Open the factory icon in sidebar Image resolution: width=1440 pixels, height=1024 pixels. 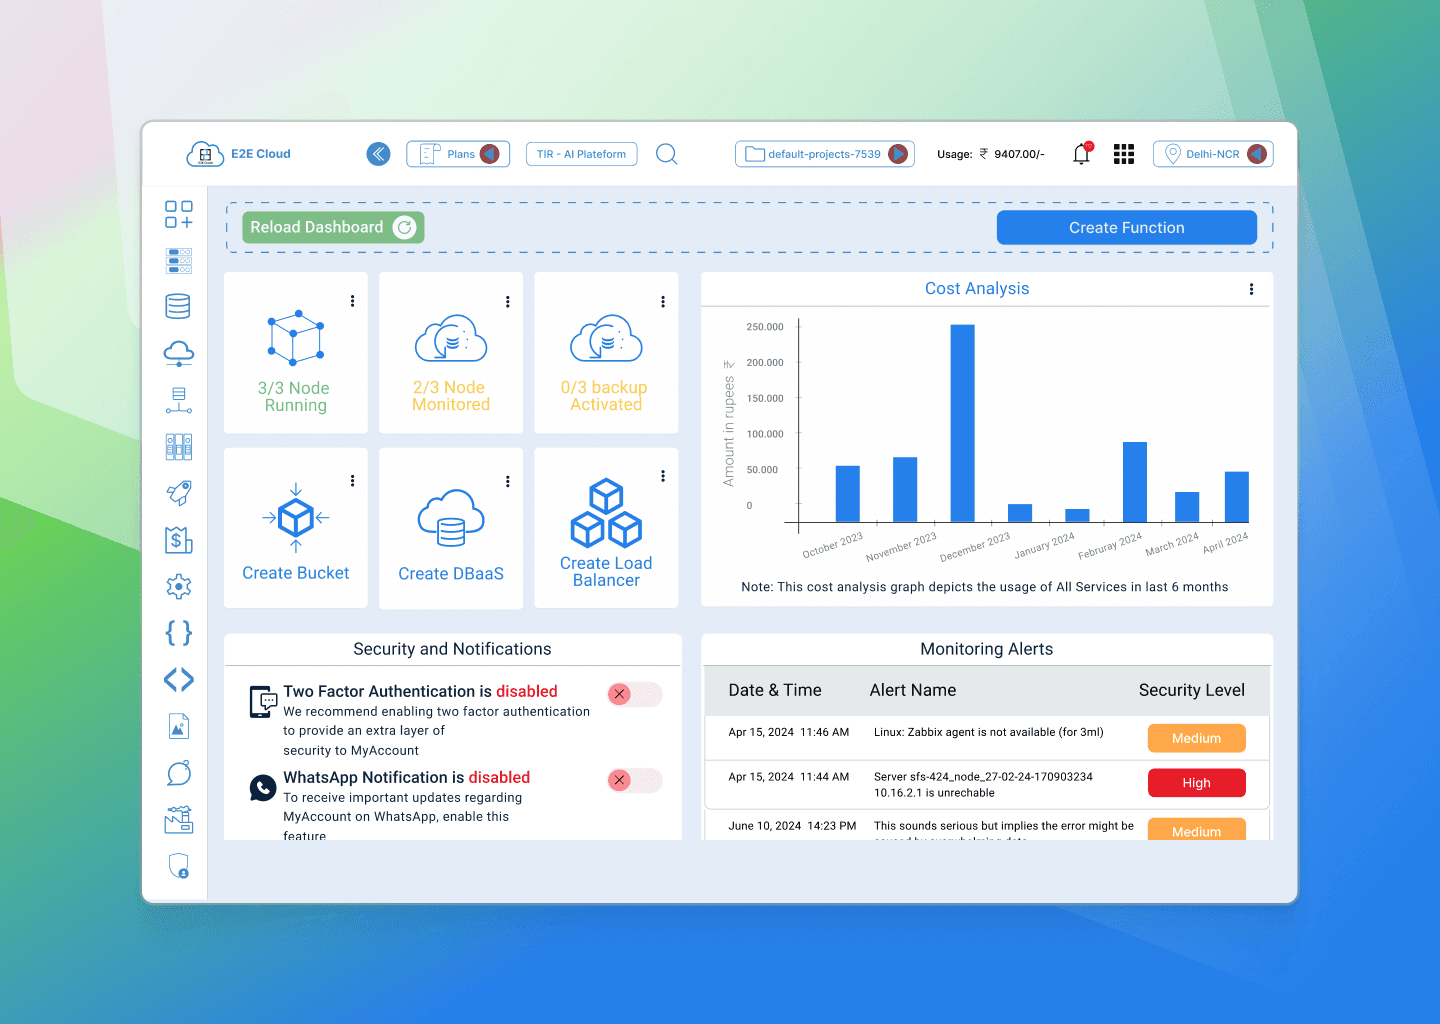tap(179, 820)
